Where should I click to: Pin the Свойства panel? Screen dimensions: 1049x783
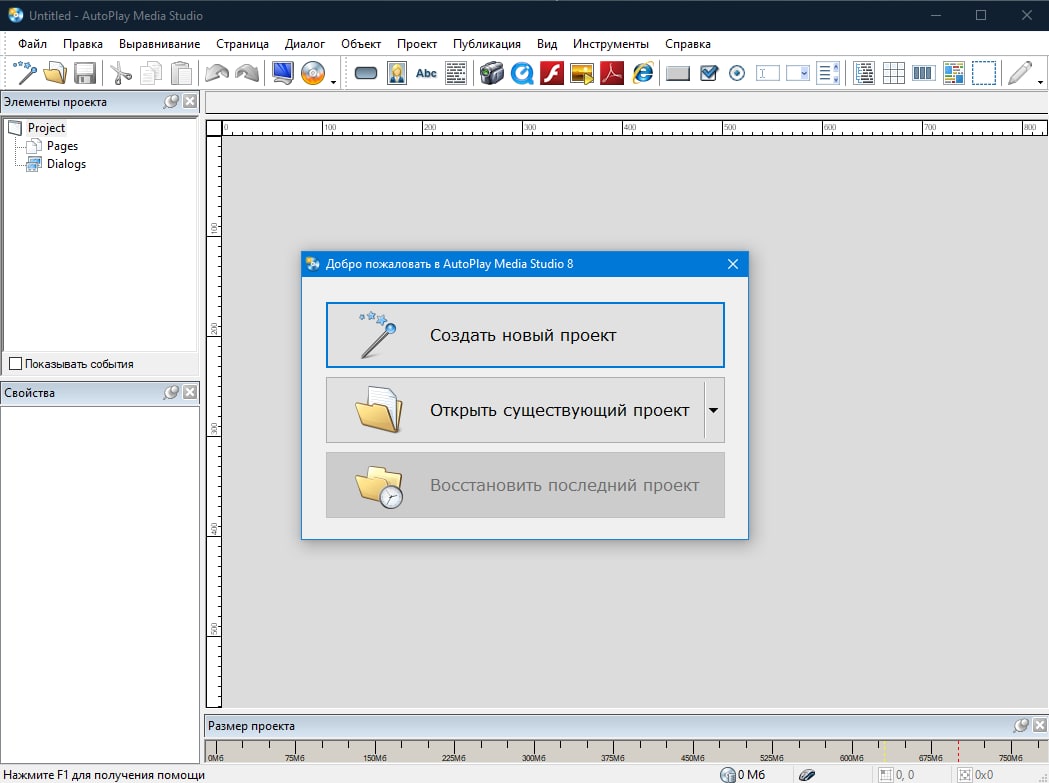171,392
